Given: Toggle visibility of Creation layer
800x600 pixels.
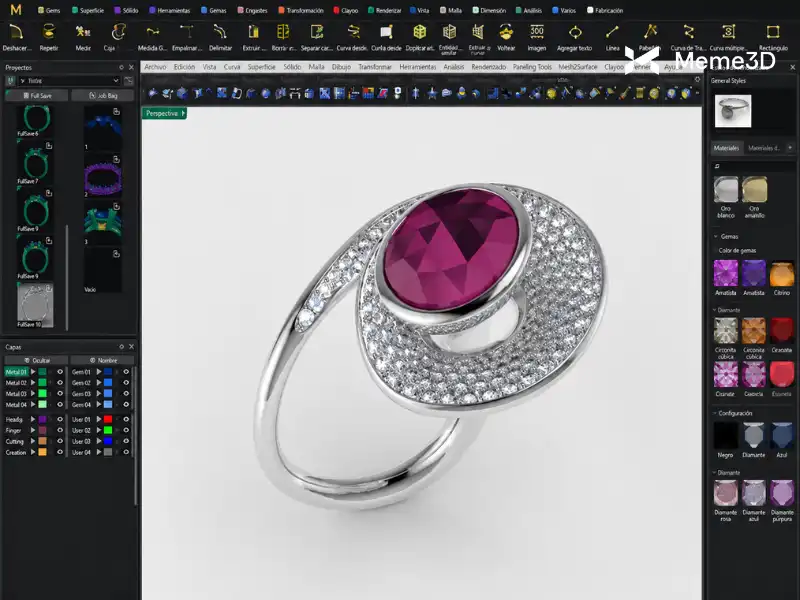Looking at the screenshot, I should pyautogui.click(x=60, y=452).
